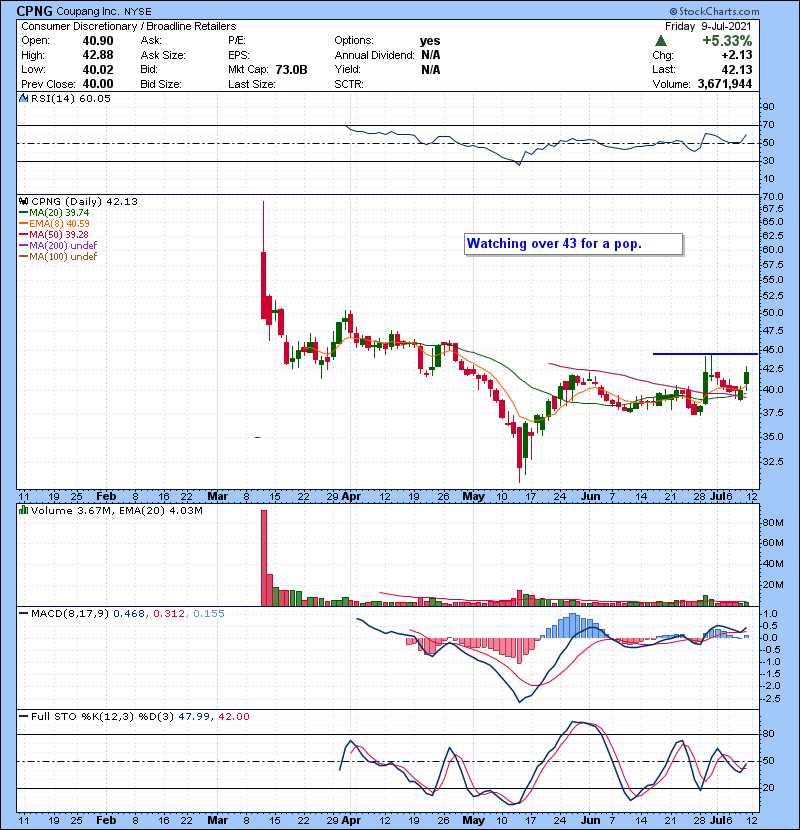Click Consumer Discretionary / Broadline Retailers sector text

pyautogui.click(x=129, y=26)
